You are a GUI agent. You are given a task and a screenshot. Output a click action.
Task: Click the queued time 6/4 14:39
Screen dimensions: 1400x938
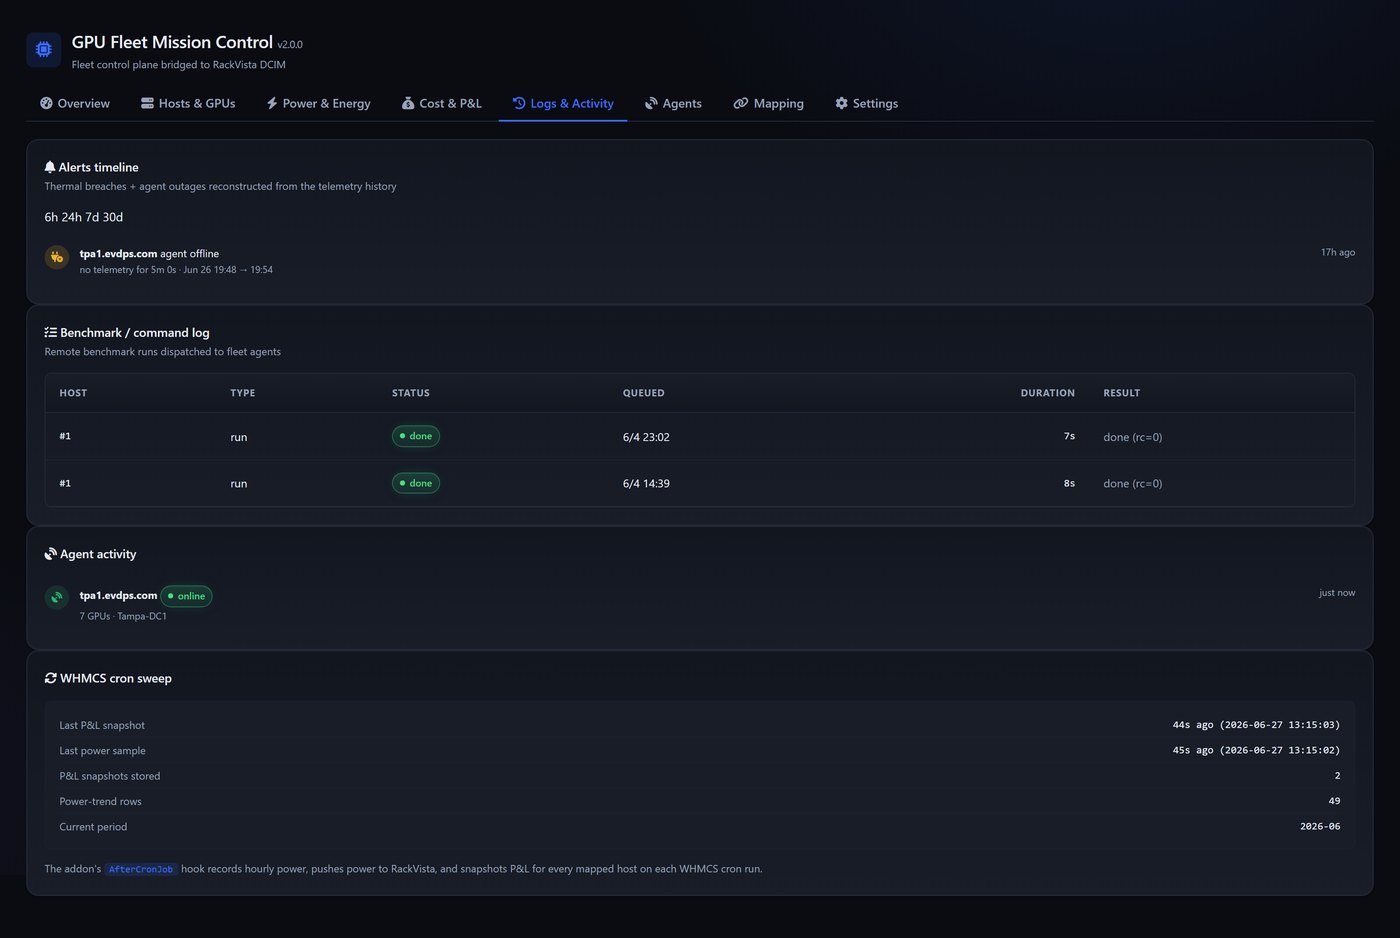point(646,483)
